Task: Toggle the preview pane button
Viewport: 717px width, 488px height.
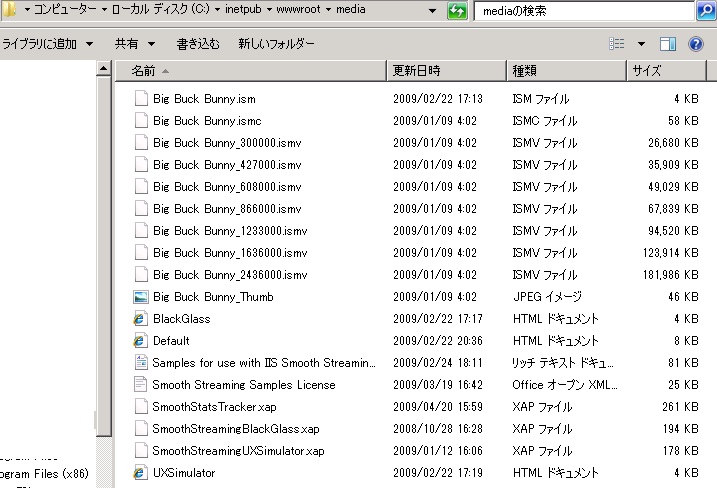Action: tap(668, 44)
